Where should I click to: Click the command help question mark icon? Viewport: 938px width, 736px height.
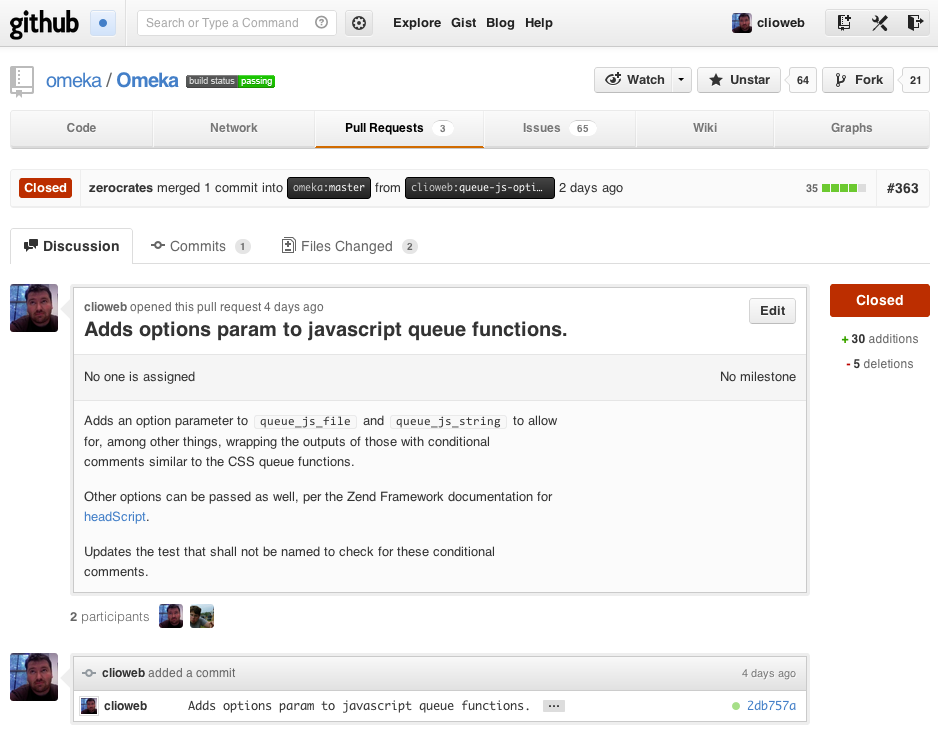point(321,23)
